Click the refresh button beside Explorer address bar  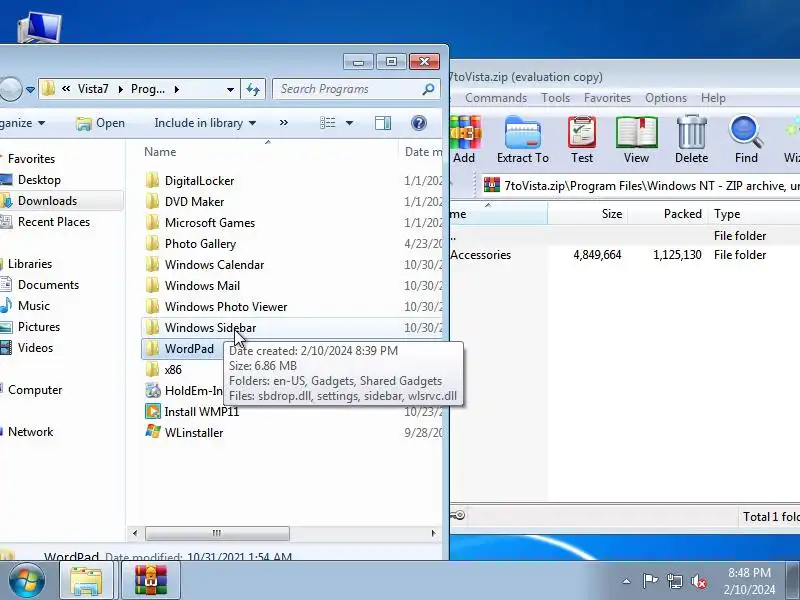pyautogui.click(x=253, y=89)
